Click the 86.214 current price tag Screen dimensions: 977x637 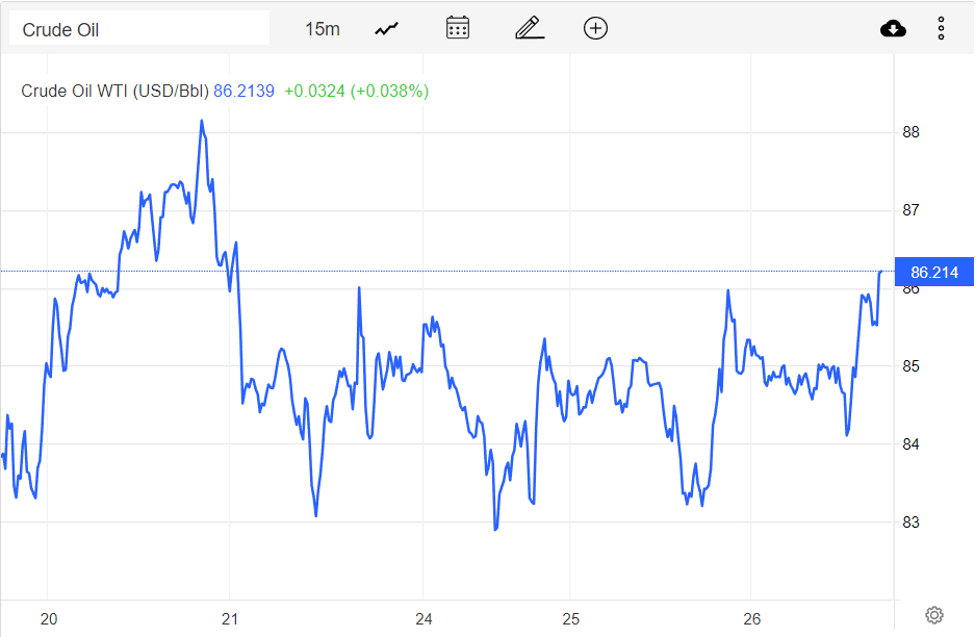[x=934, y=272]
